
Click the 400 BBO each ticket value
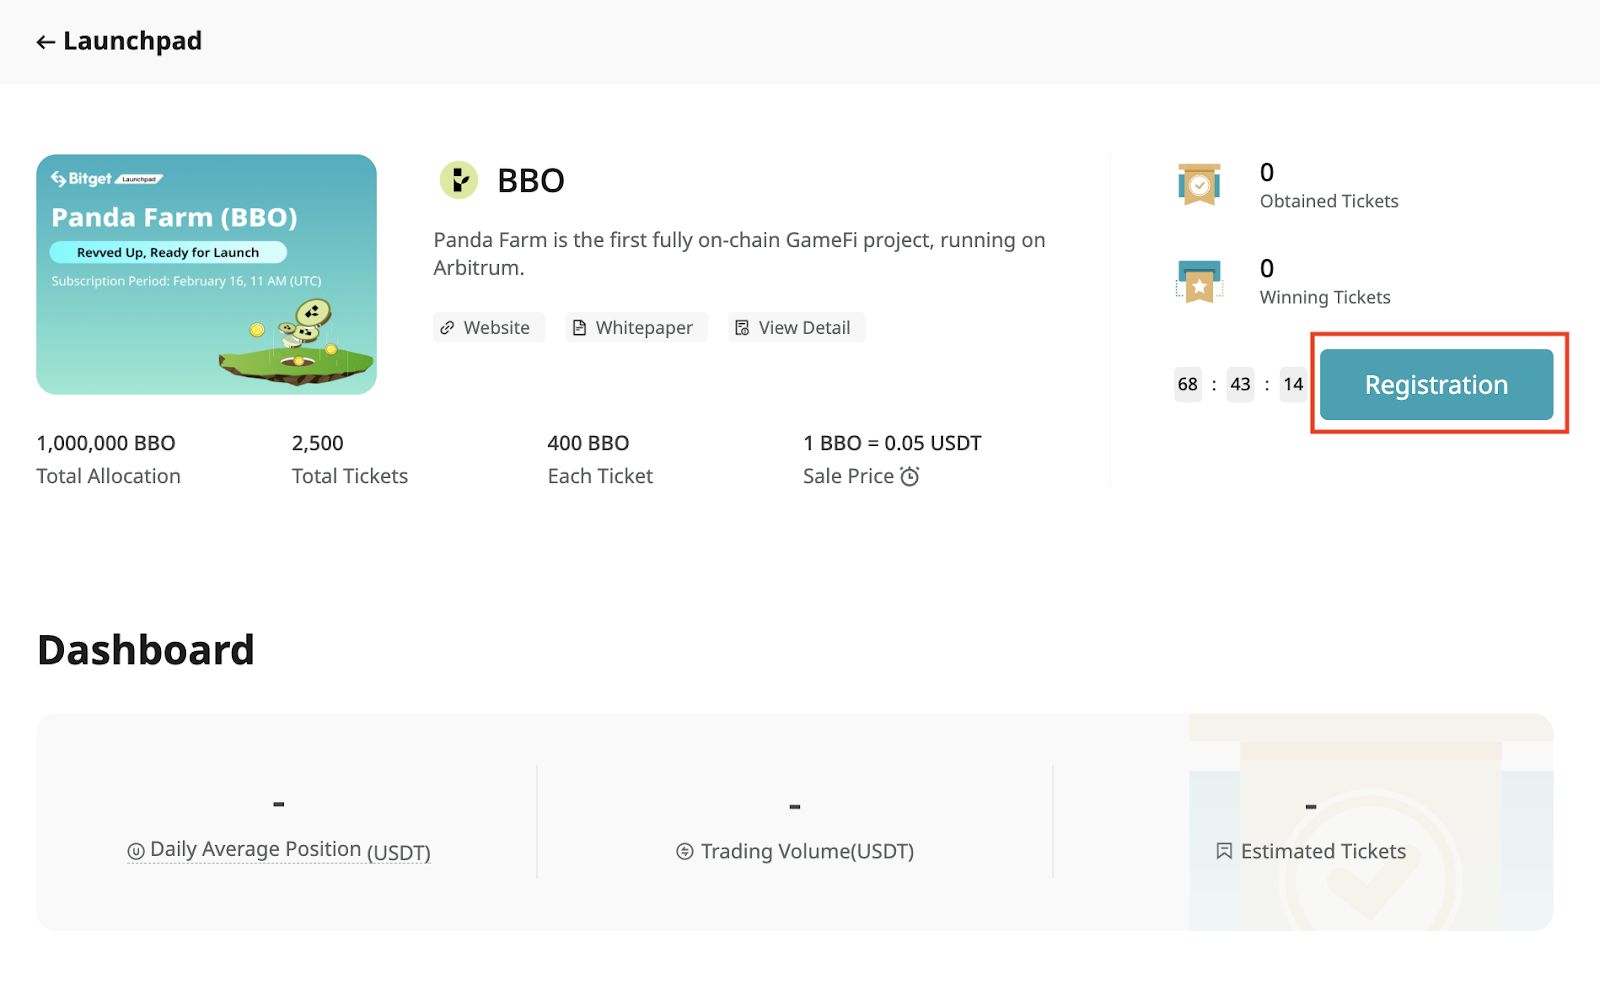click(588, 443)
